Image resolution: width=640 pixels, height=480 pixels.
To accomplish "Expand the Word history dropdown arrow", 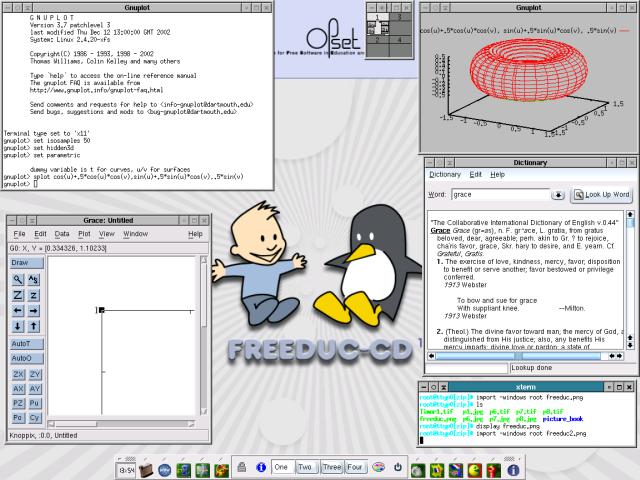I will click(x=558, y=195).
